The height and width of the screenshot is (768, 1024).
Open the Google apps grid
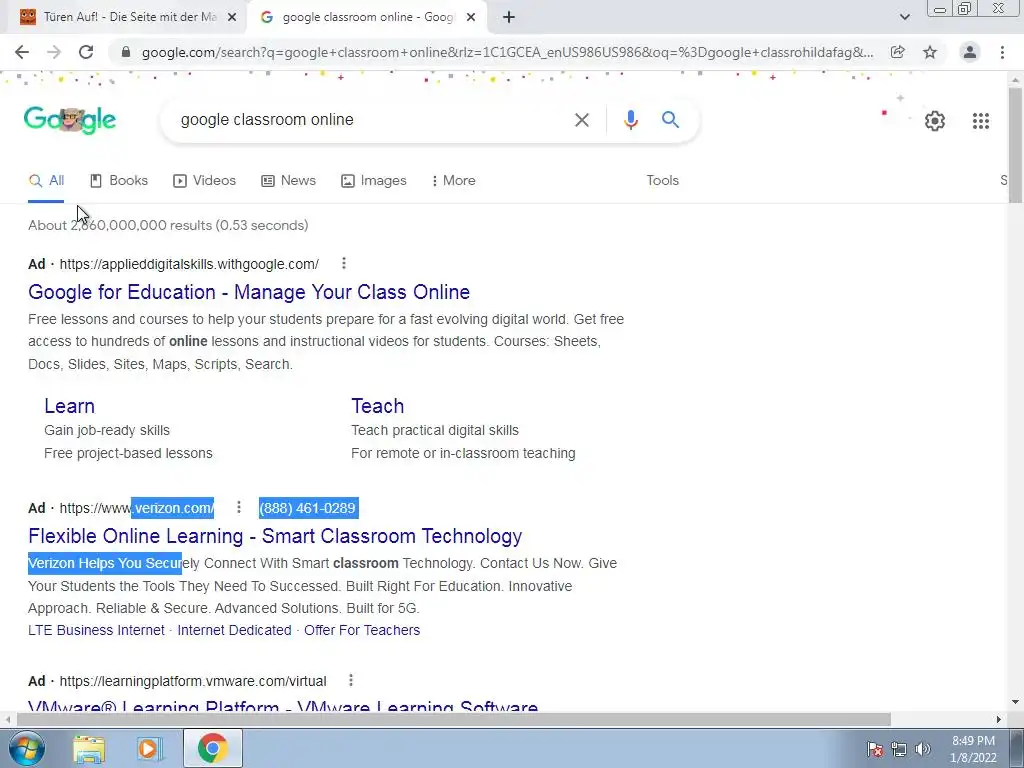point(980,121)
